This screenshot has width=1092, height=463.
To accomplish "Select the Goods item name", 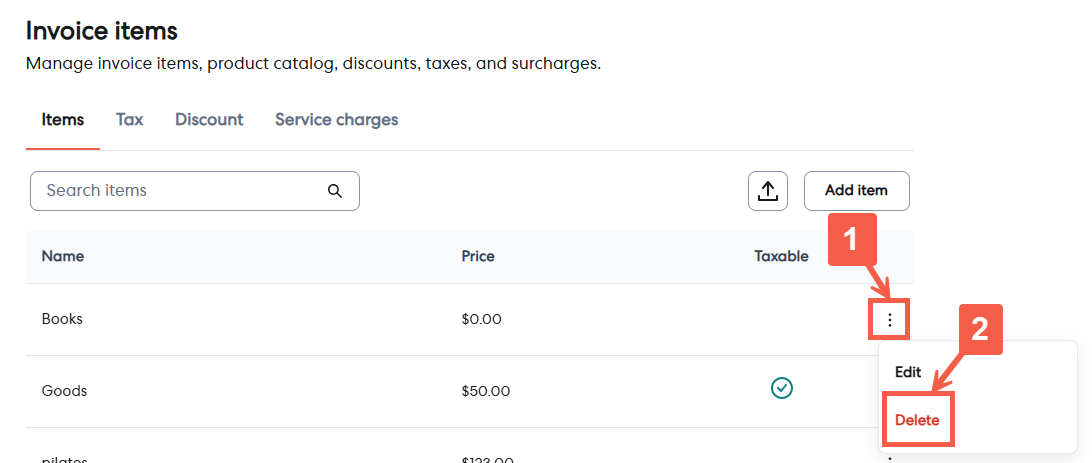I will (x=64, y=391).
